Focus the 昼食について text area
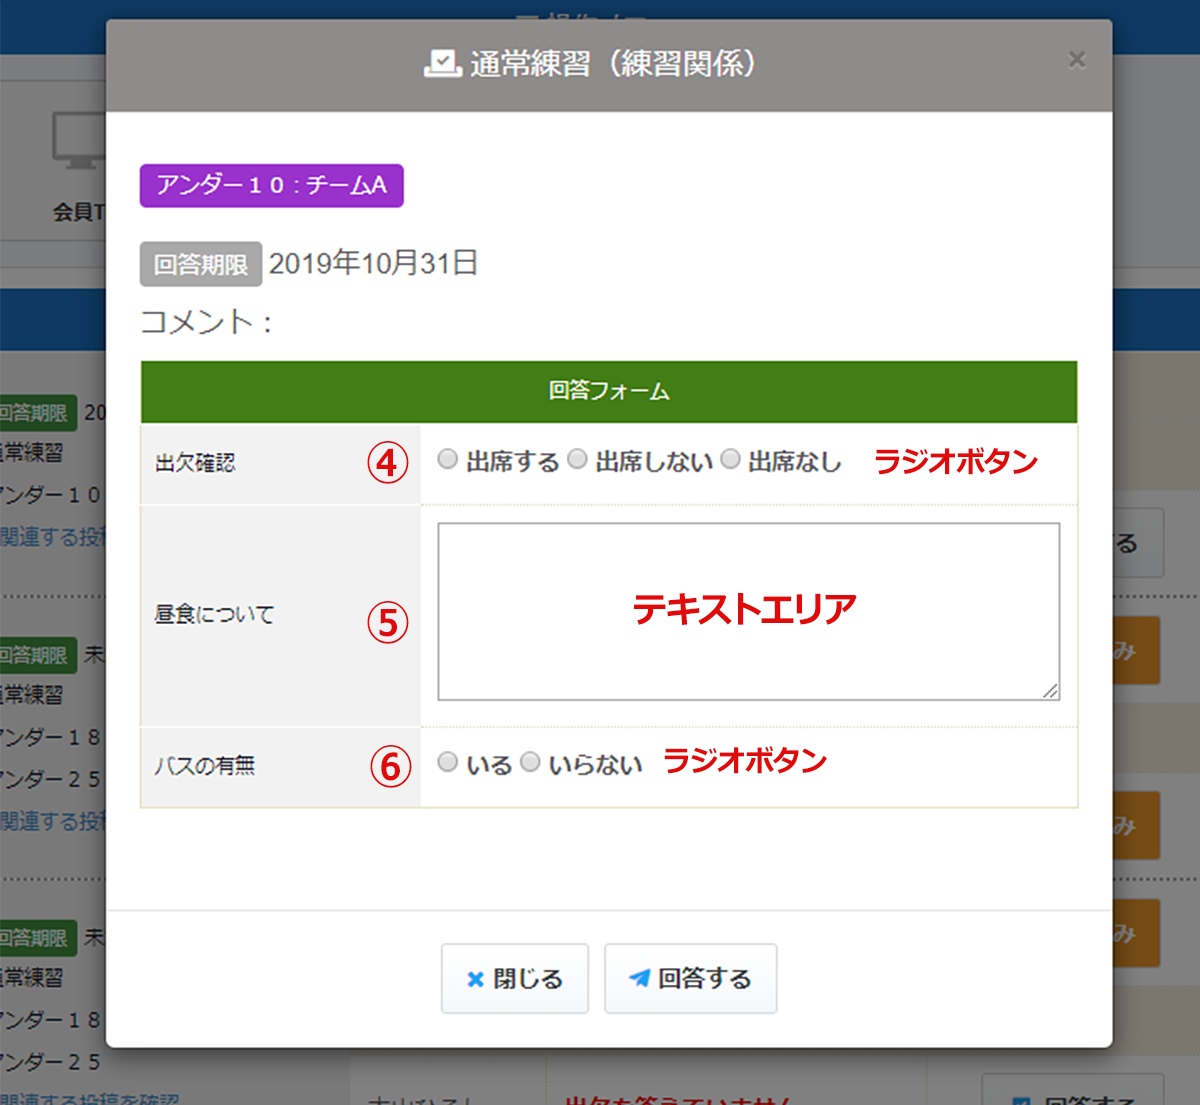 [x=748, y=611]
